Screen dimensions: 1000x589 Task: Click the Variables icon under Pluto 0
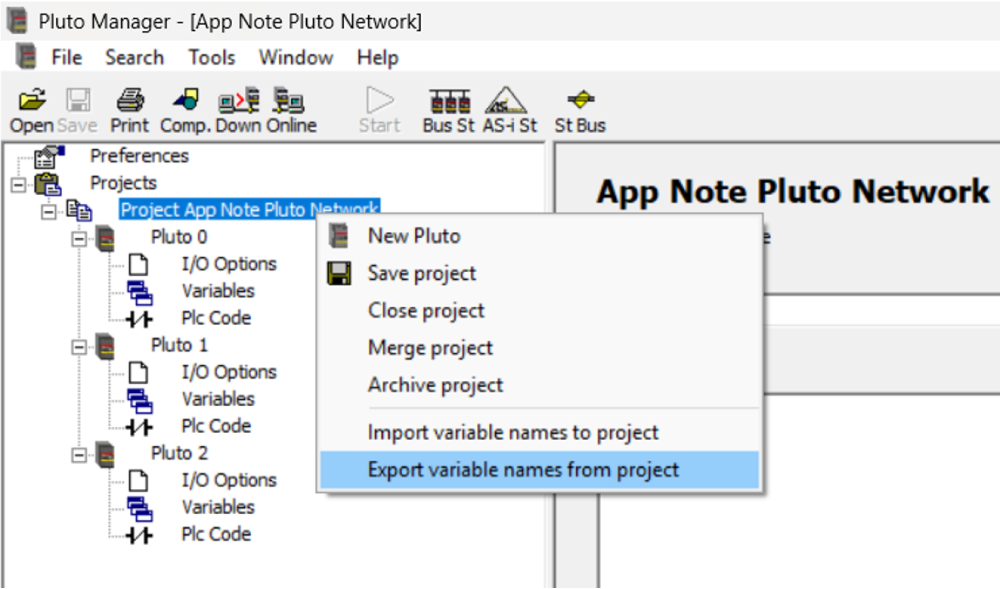click(x=140, y=292)
